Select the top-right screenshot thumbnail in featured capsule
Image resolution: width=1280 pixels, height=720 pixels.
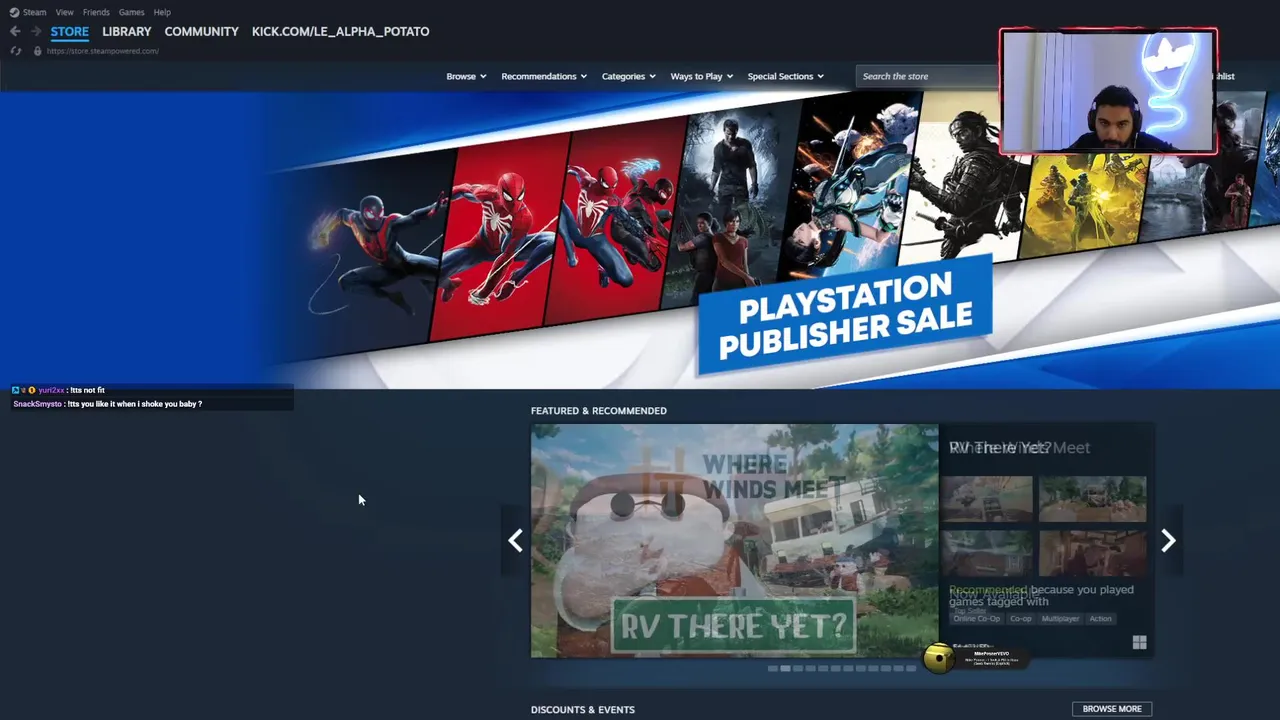tap(1092, 499)
